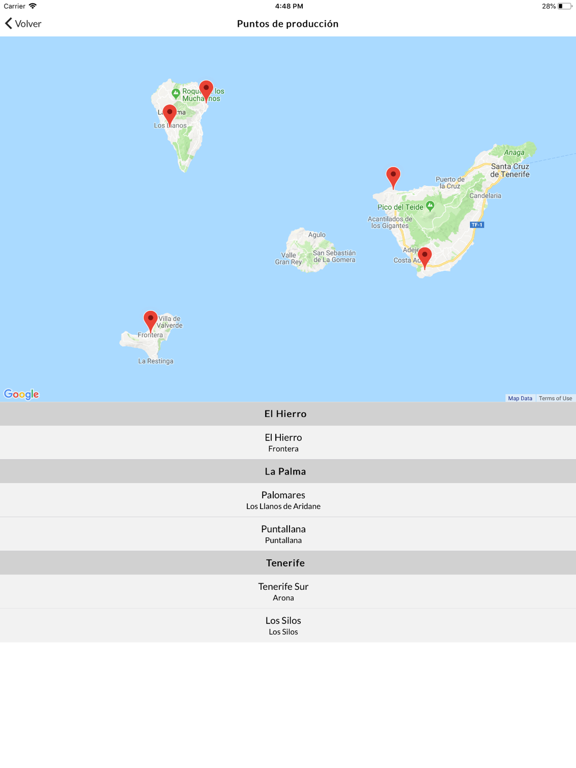Tap the 4:48 PM clock in status bar

pos(288,6)
